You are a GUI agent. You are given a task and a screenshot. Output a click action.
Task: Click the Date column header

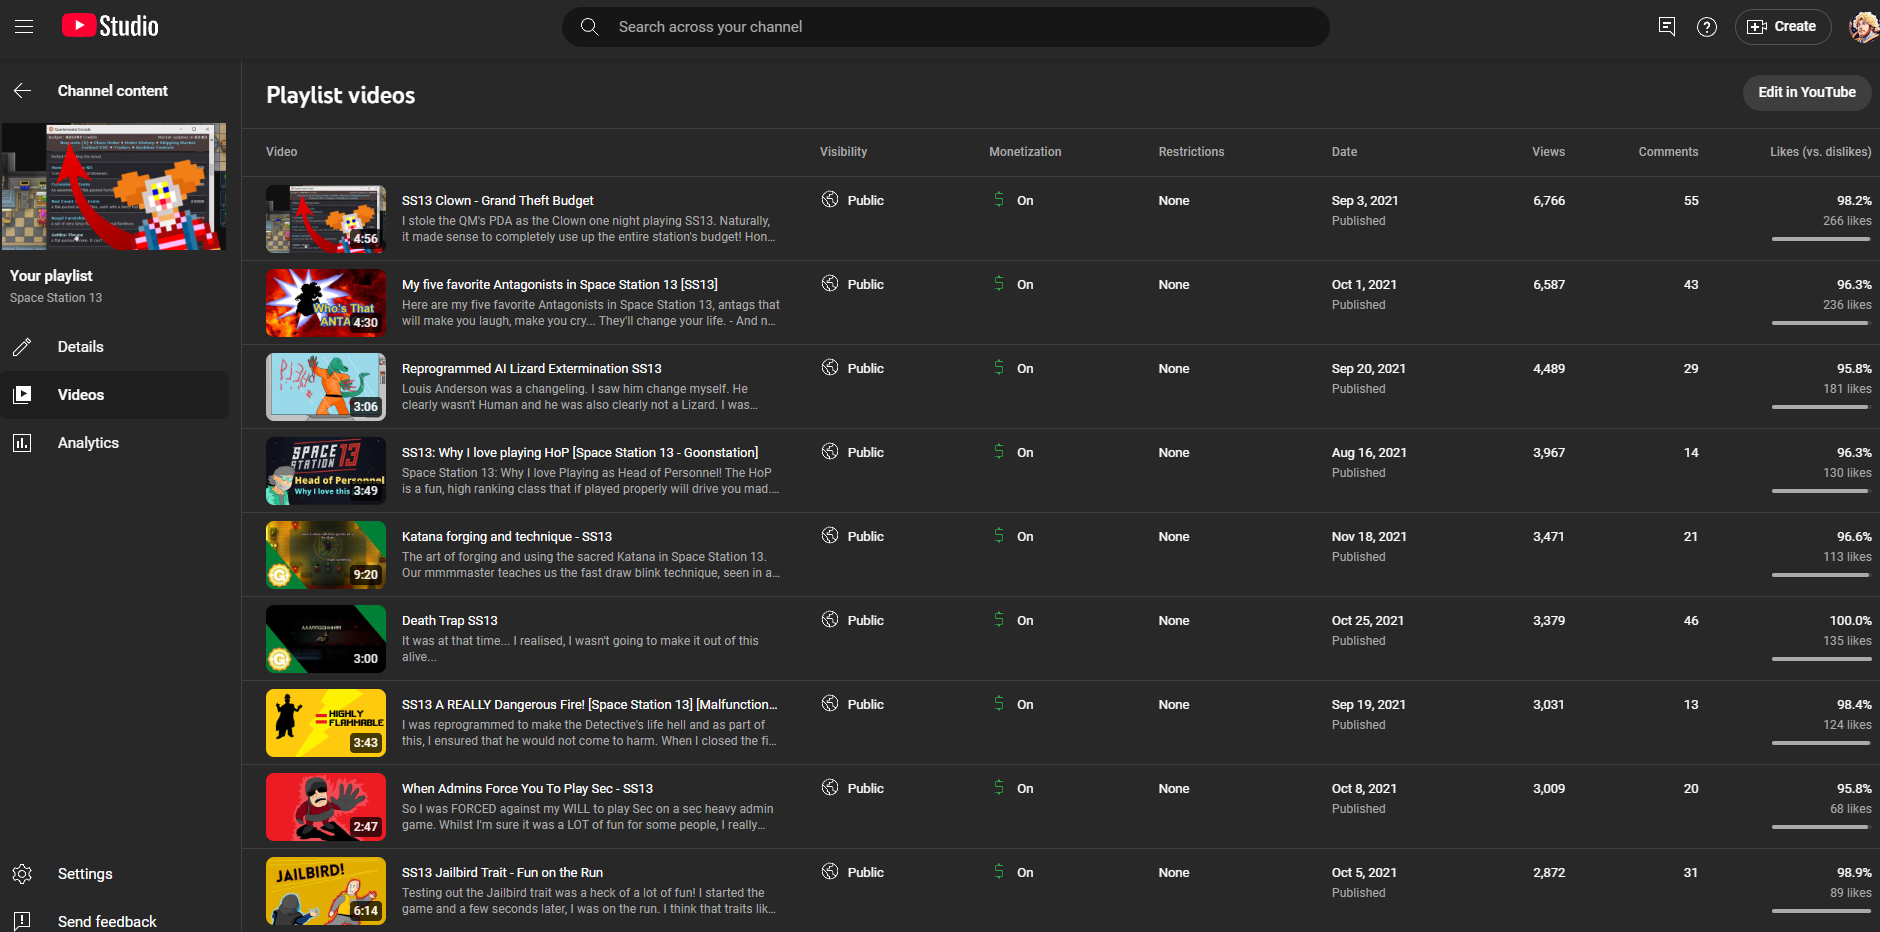pos(1344,152)
